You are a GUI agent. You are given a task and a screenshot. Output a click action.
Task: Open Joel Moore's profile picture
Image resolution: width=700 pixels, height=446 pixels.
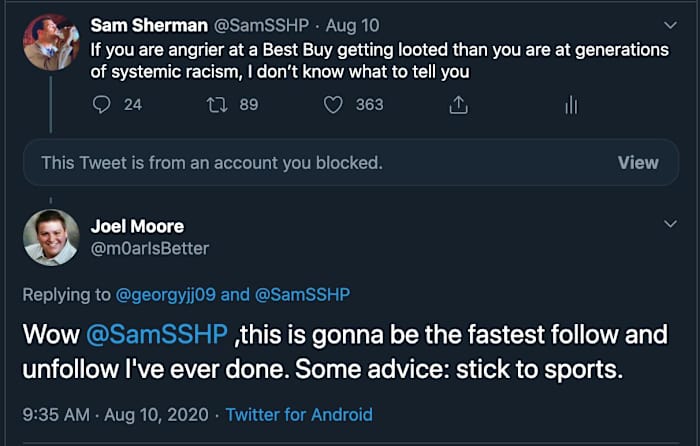pyautogui.click(x=51, y=238)
